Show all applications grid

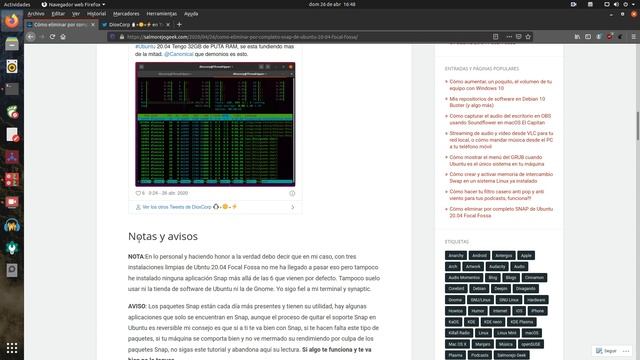pos(12,348)
